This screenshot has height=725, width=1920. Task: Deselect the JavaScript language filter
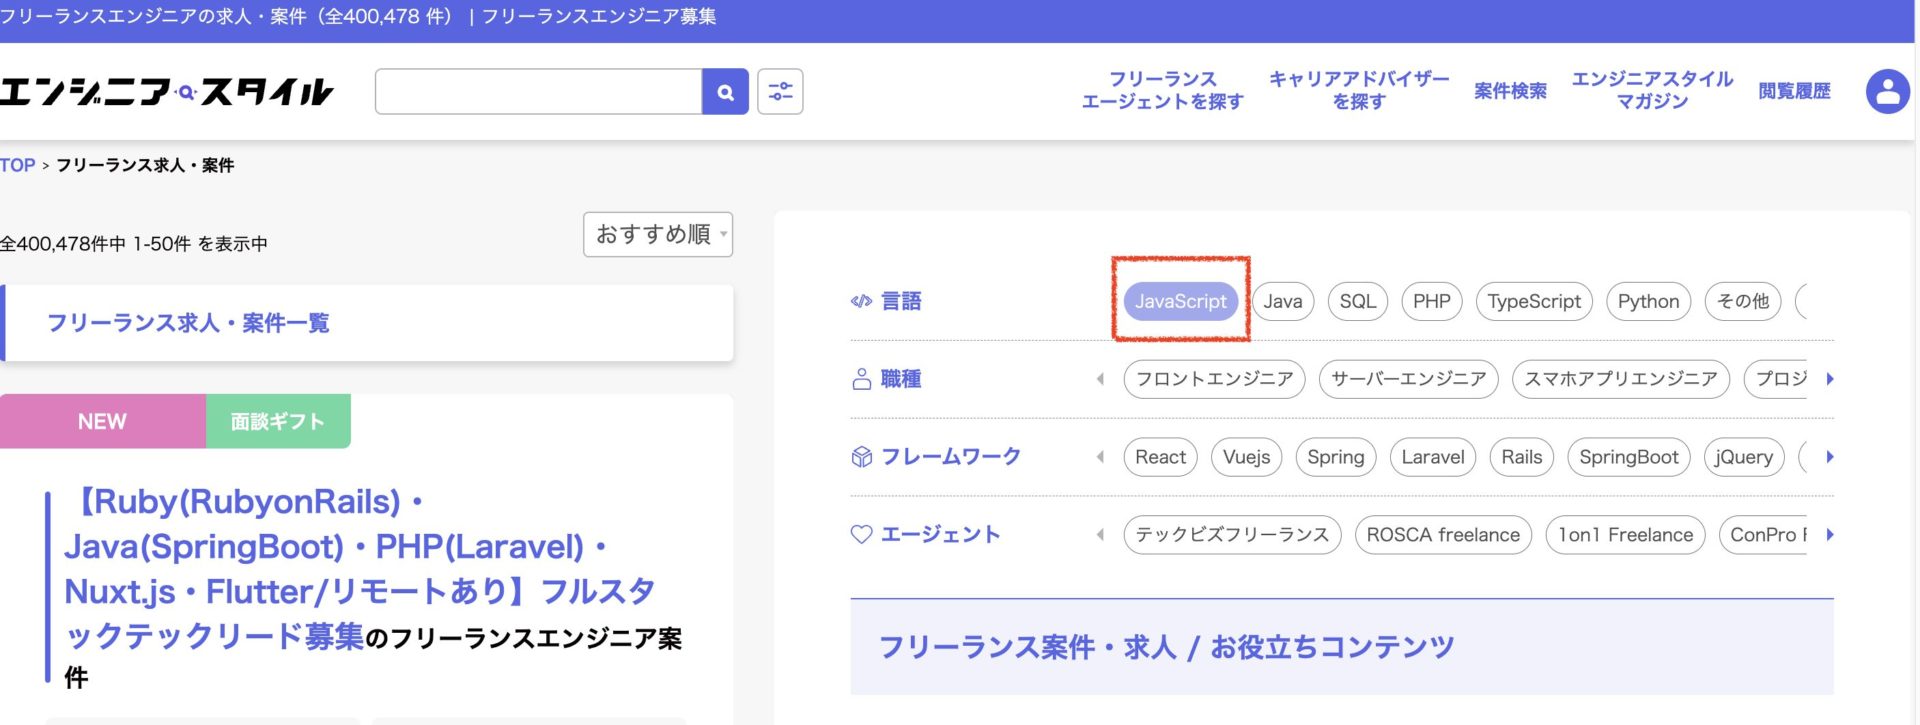(1180, 301)
